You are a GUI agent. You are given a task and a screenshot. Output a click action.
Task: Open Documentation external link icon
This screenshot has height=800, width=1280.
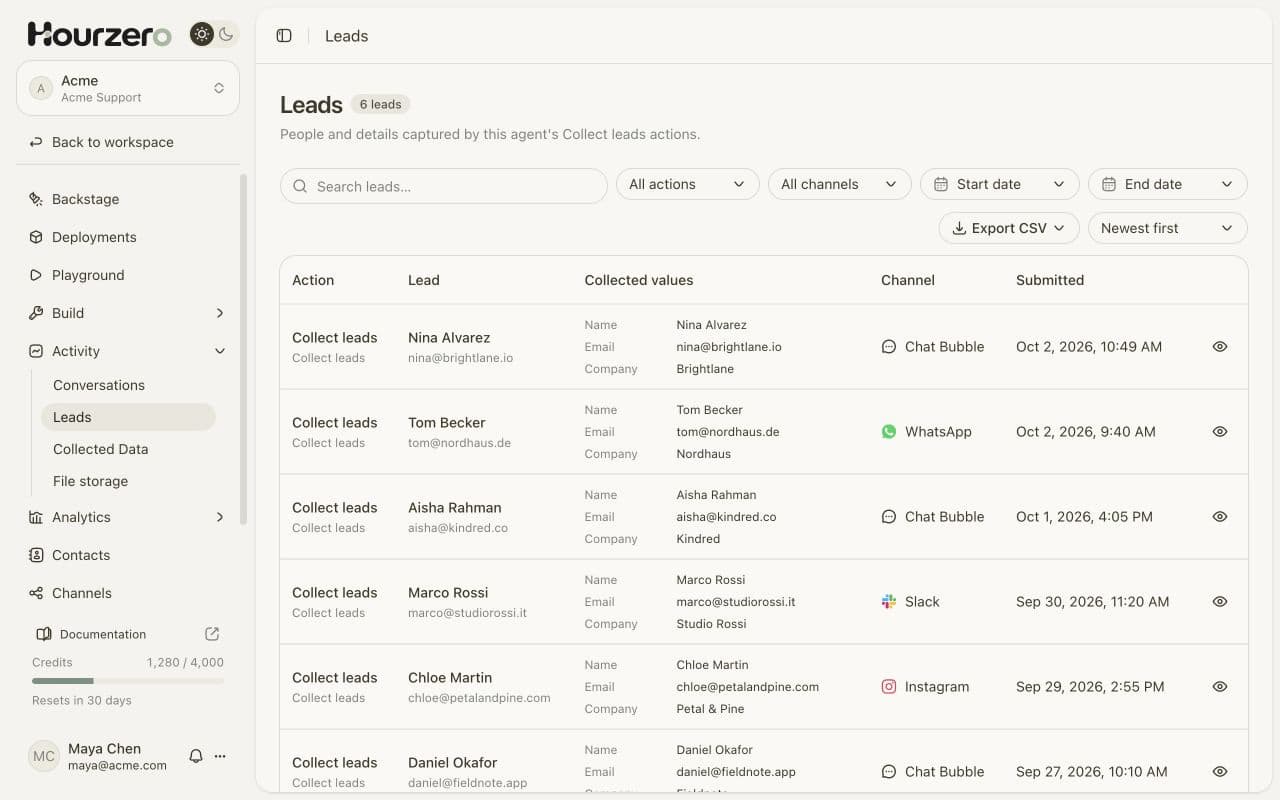tap(212, 634)
